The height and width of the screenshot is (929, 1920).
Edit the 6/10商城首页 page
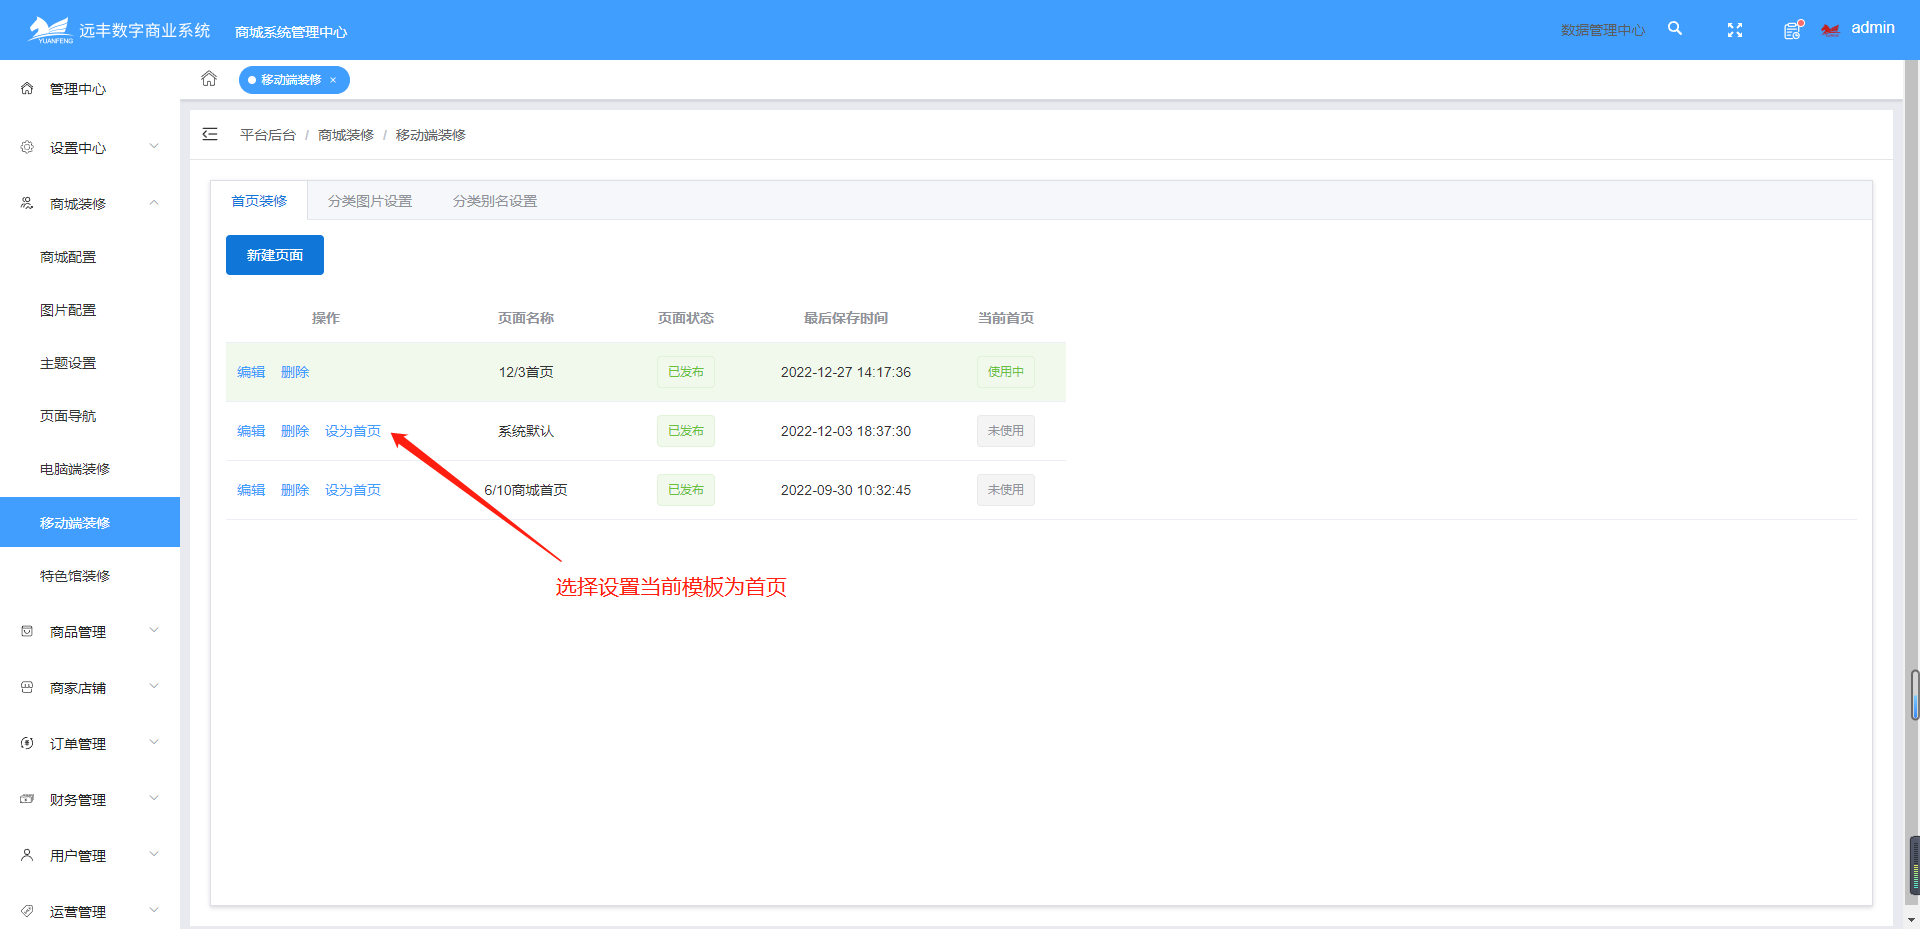point(251,490)
